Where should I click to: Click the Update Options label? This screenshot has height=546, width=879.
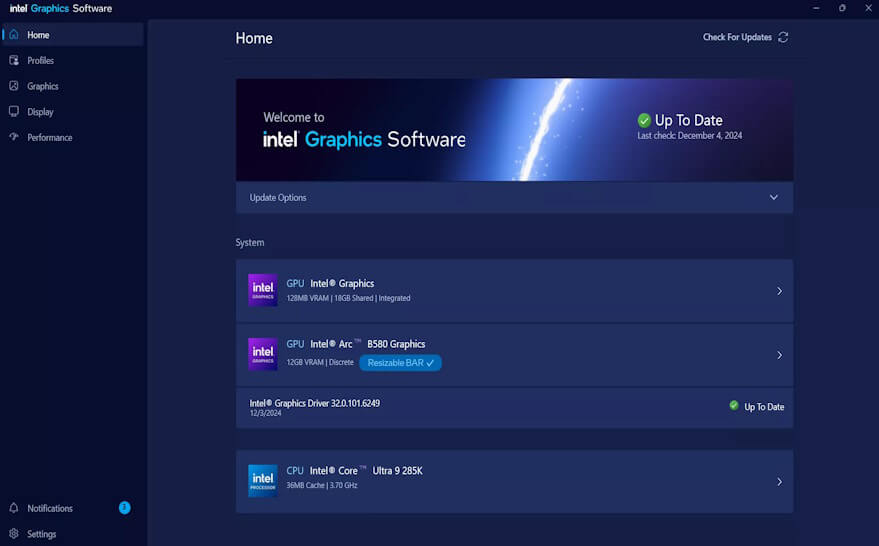tap(278, 197)
